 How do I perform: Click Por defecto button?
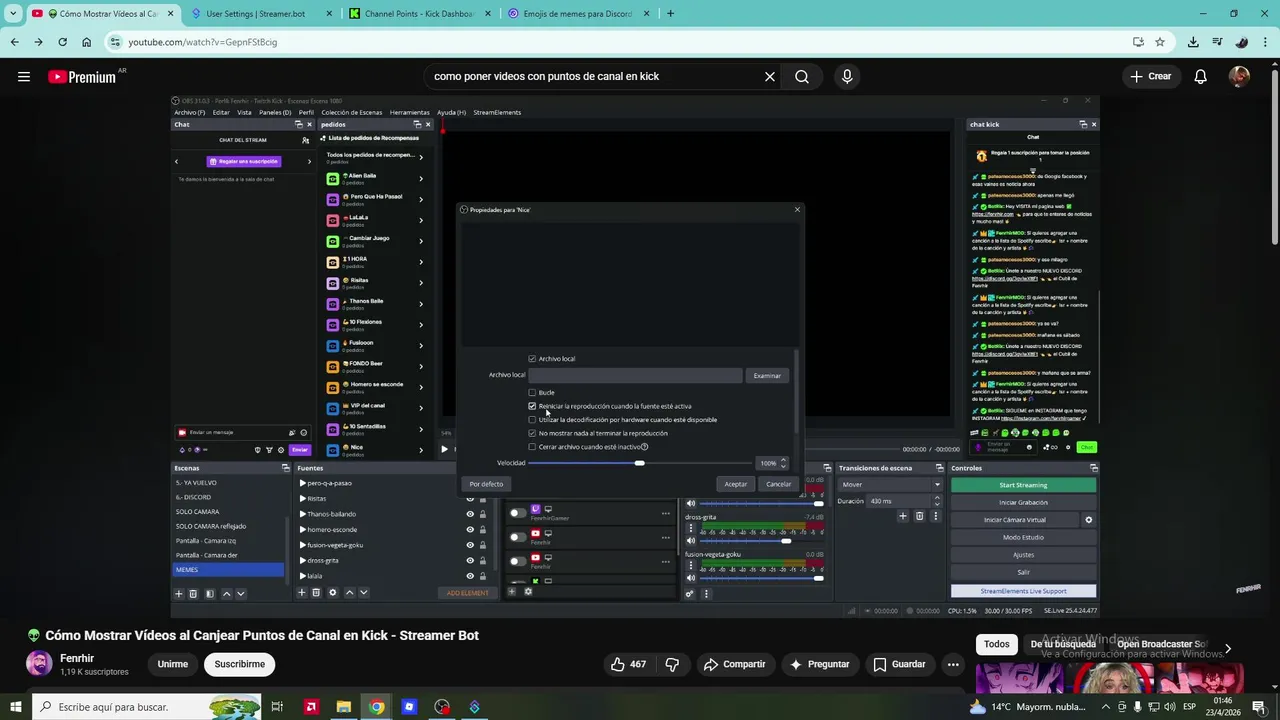coord(486,484)
